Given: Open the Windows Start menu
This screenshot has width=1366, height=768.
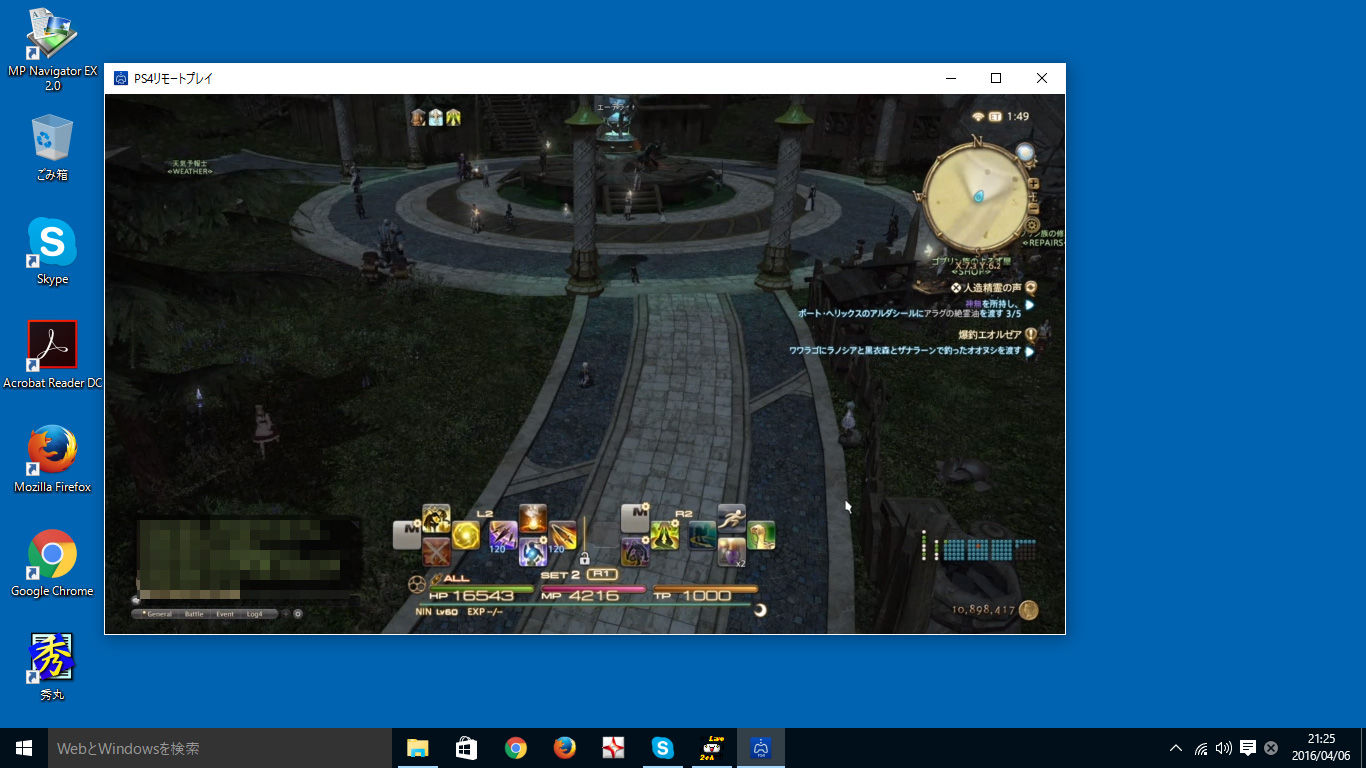Looking at the screenshot, I should 24,748.
